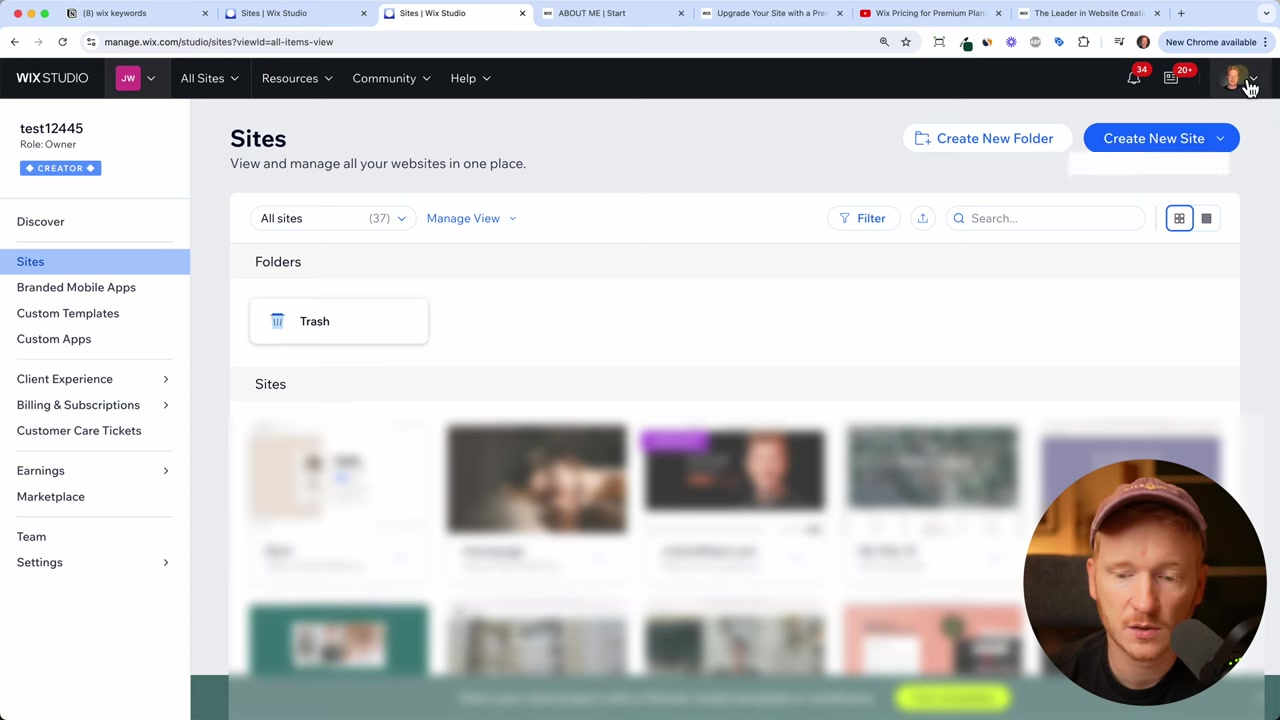Click the Wix Studio logo

coord(52,78)
